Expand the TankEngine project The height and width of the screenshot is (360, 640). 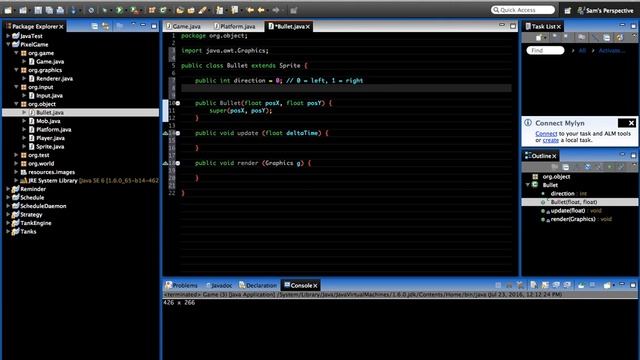coord(8,223)
